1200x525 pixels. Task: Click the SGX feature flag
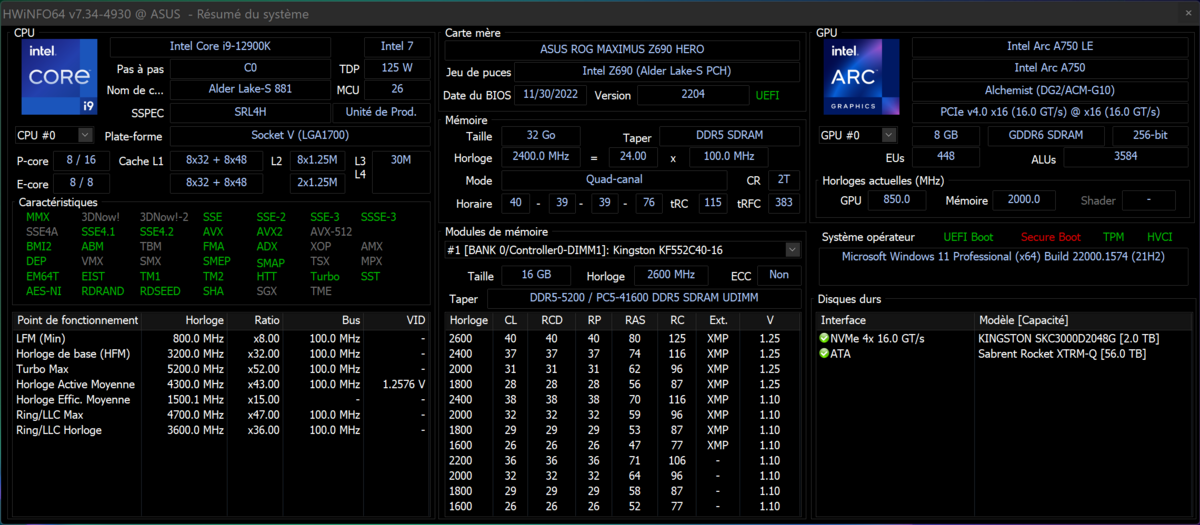coord(267,291)
